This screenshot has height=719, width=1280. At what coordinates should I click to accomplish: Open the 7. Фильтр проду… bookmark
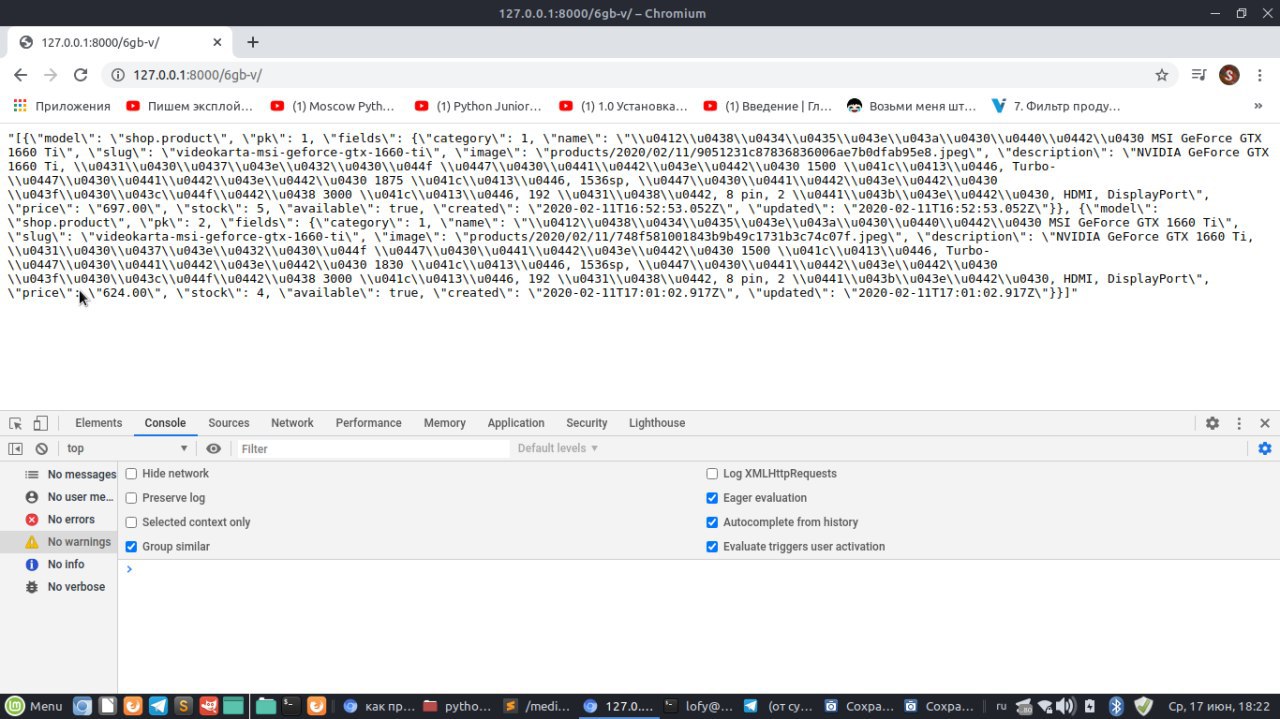[x=1056, y=105]
